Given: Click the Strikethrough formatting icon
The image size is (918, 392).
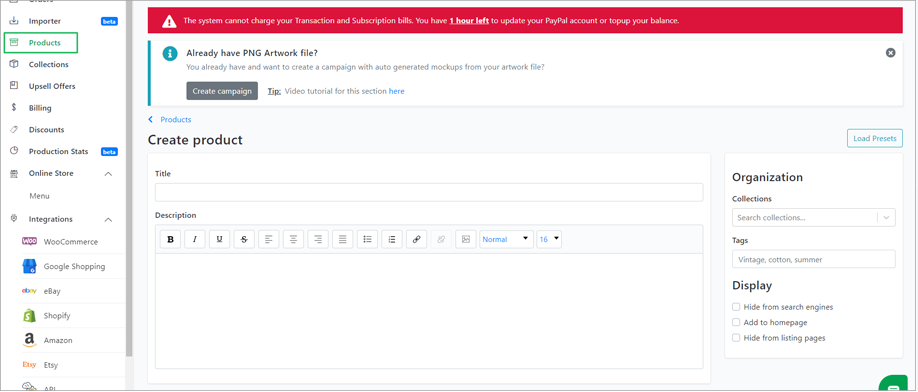Looking at the screenshot, I should click(x=244, y=239).
